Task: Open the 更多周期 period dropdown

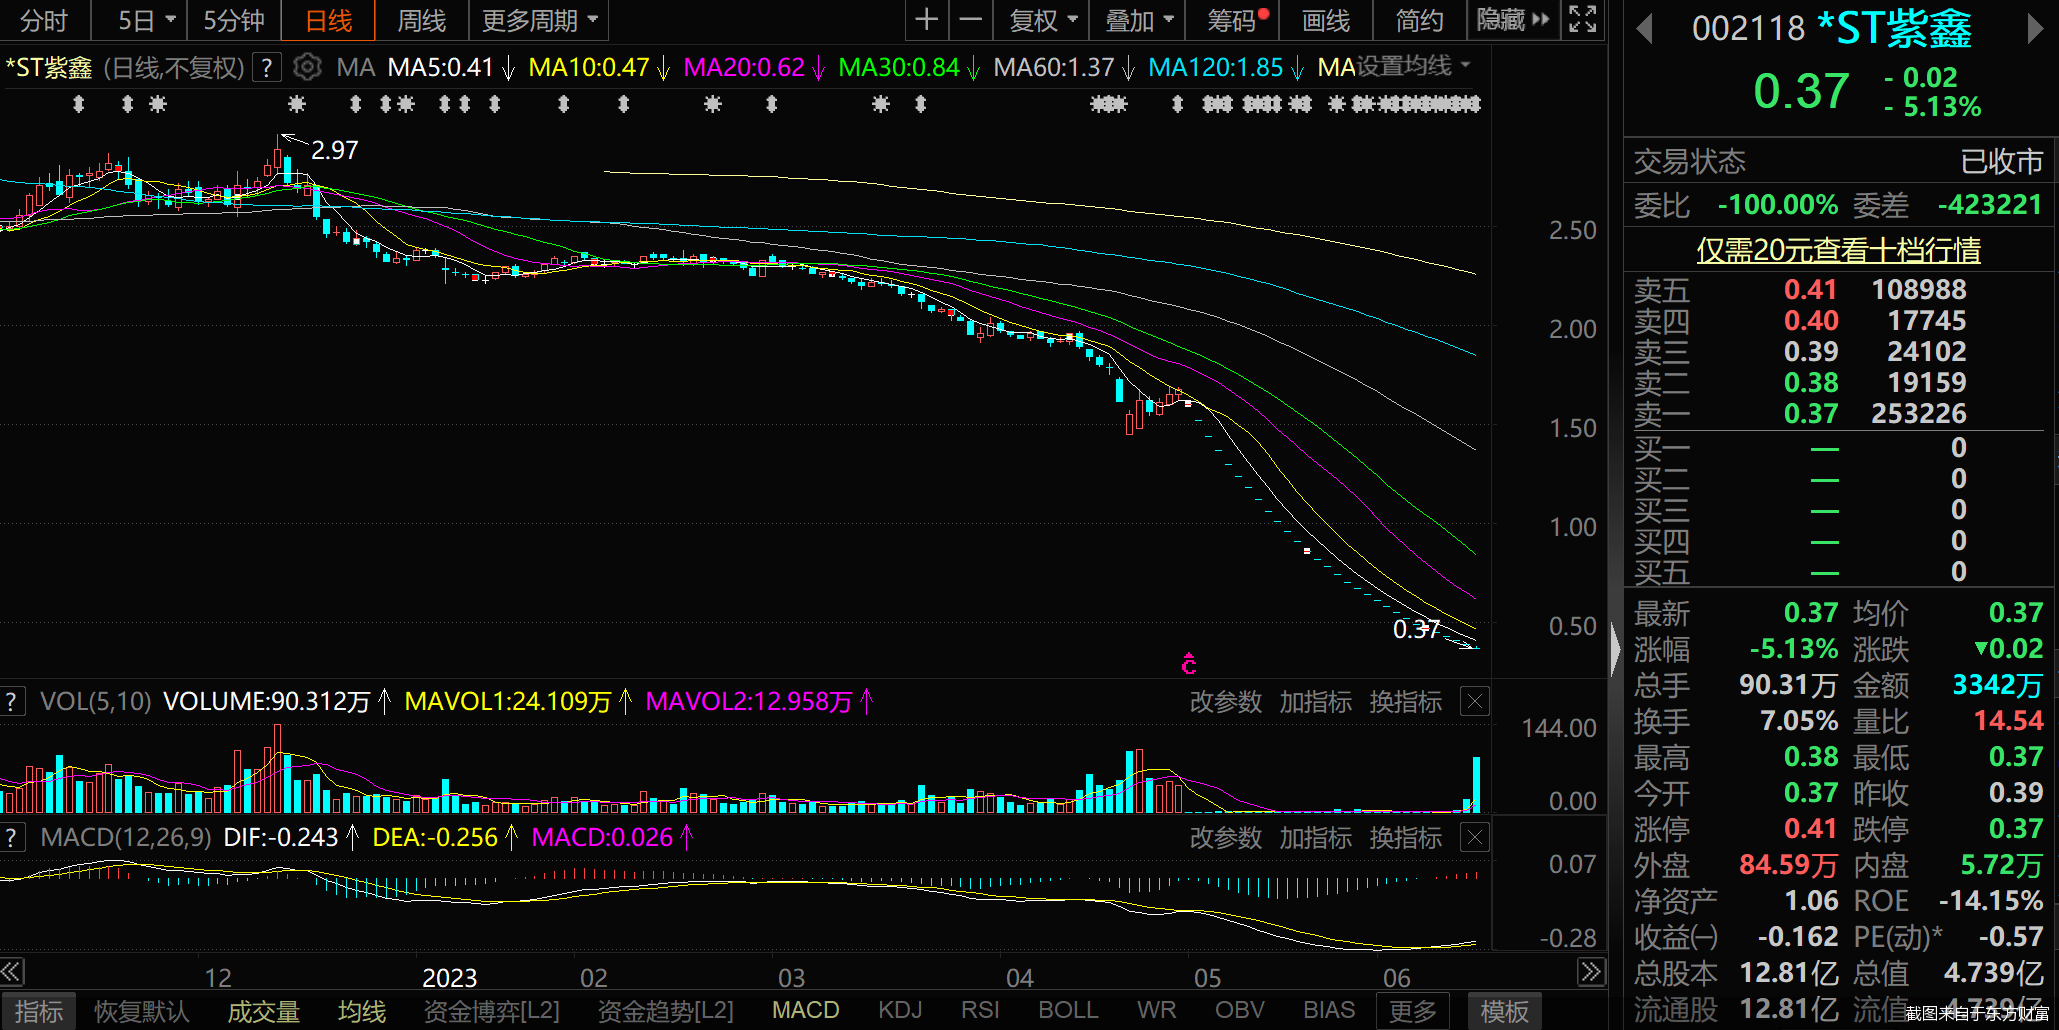Action: [539, 20]
